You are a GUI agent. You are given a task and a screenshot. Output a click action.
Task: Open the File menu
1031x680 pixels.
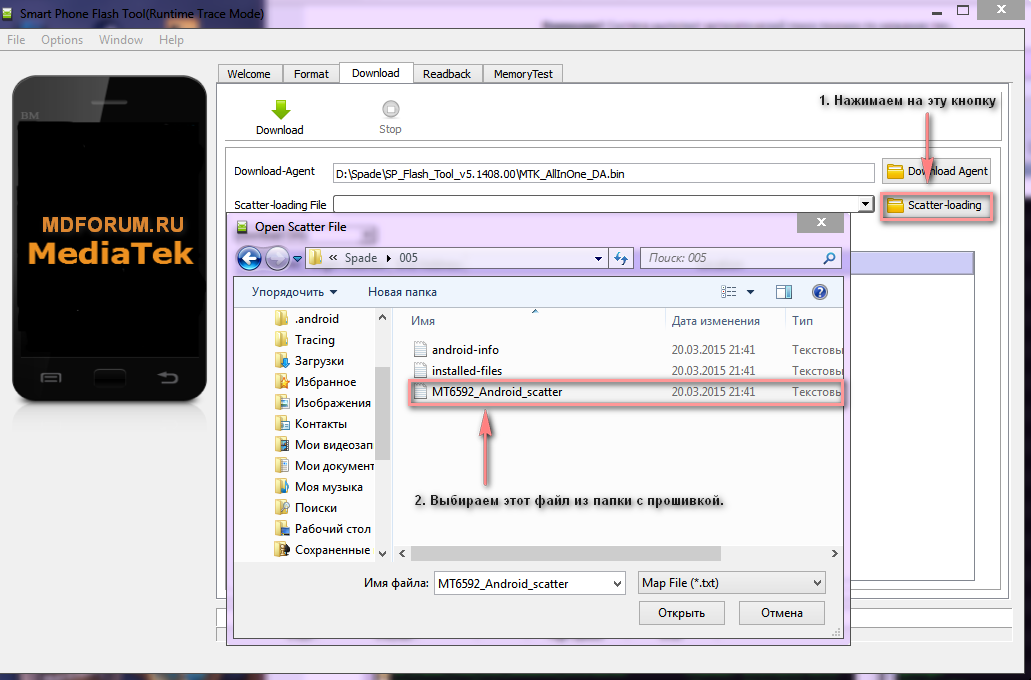click(x=16, y=40)
